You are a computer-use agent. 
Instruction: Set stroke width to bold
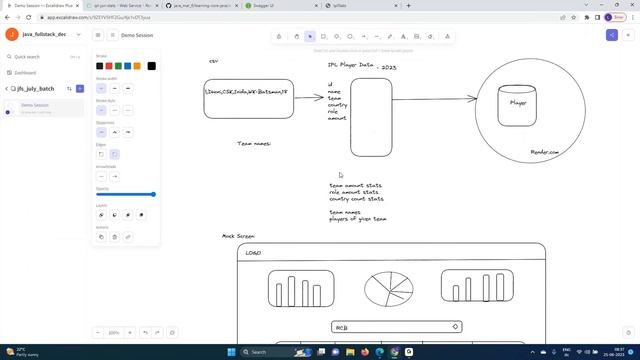tap(115, 88)
